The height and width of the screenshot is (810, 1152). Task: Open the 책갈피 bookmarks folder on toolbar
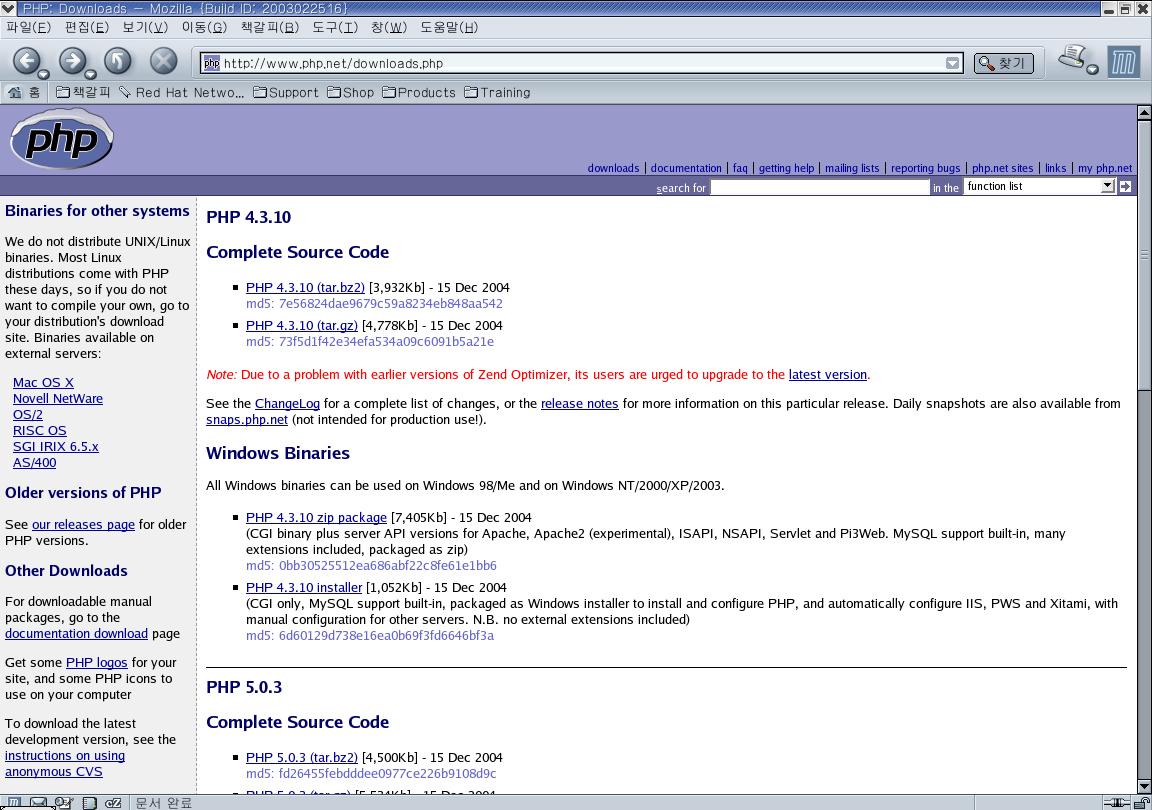83,93
